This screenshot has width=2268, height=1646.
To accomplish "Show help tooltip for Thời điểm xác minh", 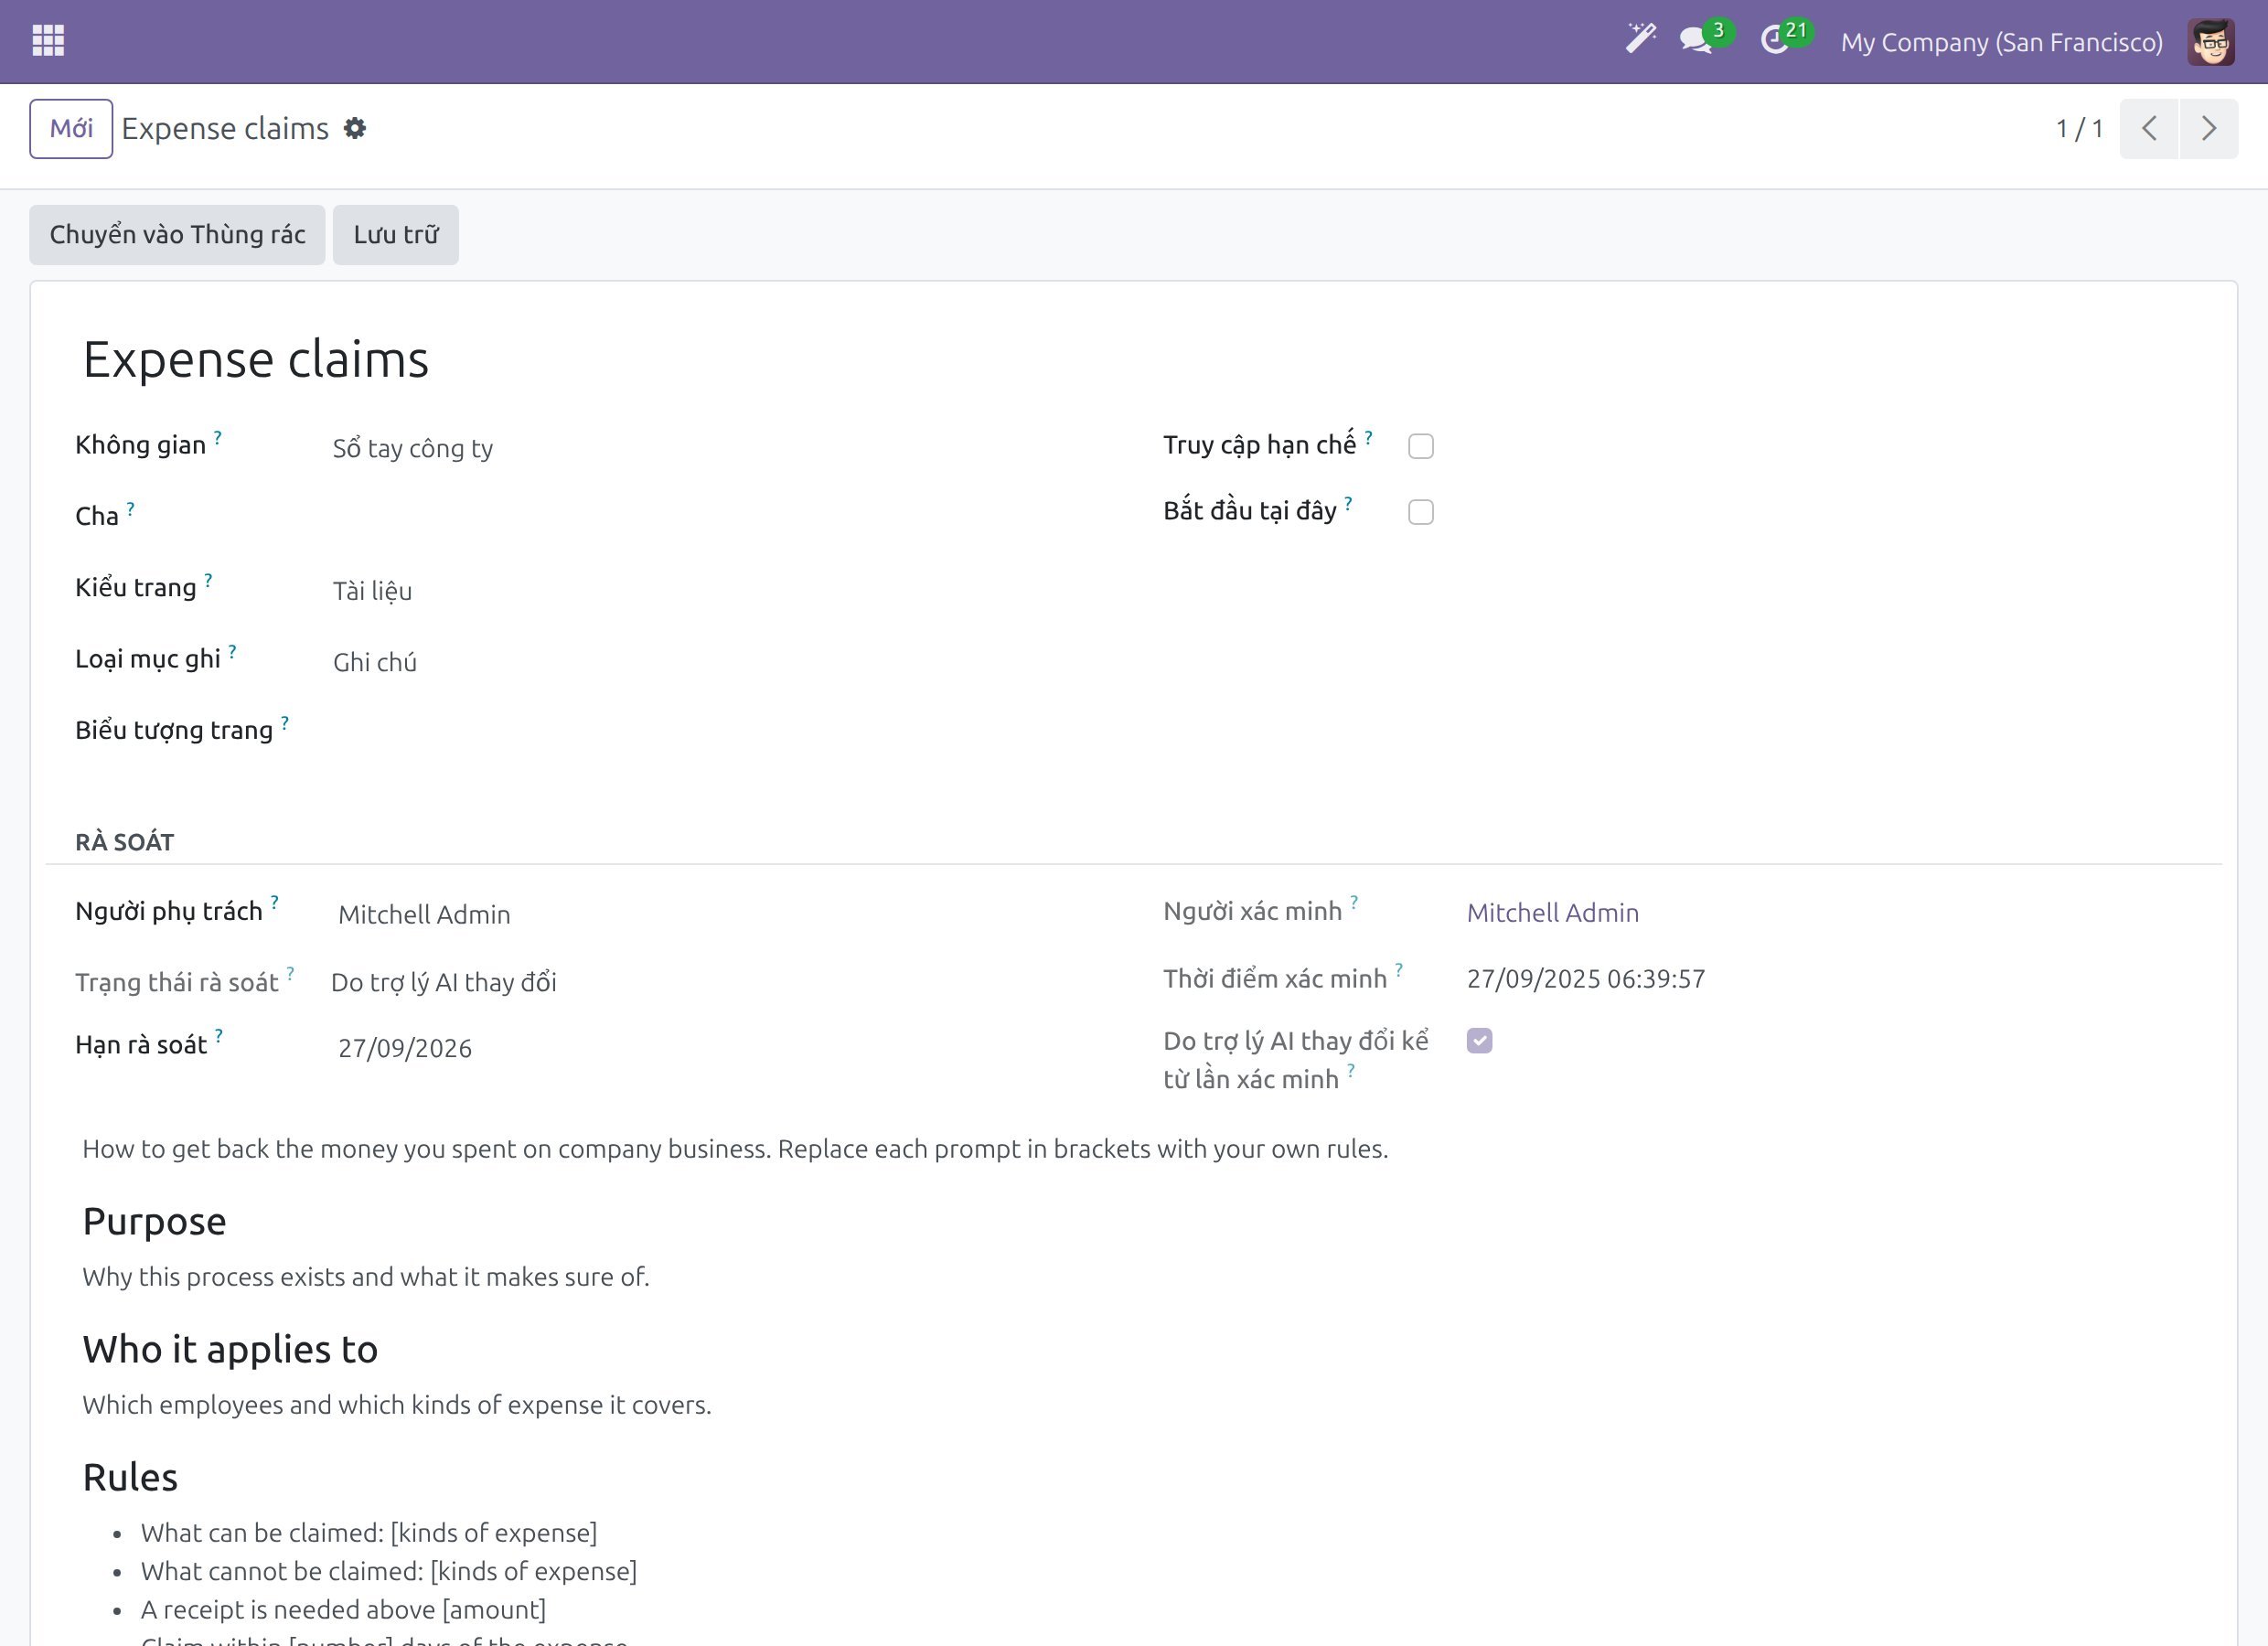I will 1399,970.
